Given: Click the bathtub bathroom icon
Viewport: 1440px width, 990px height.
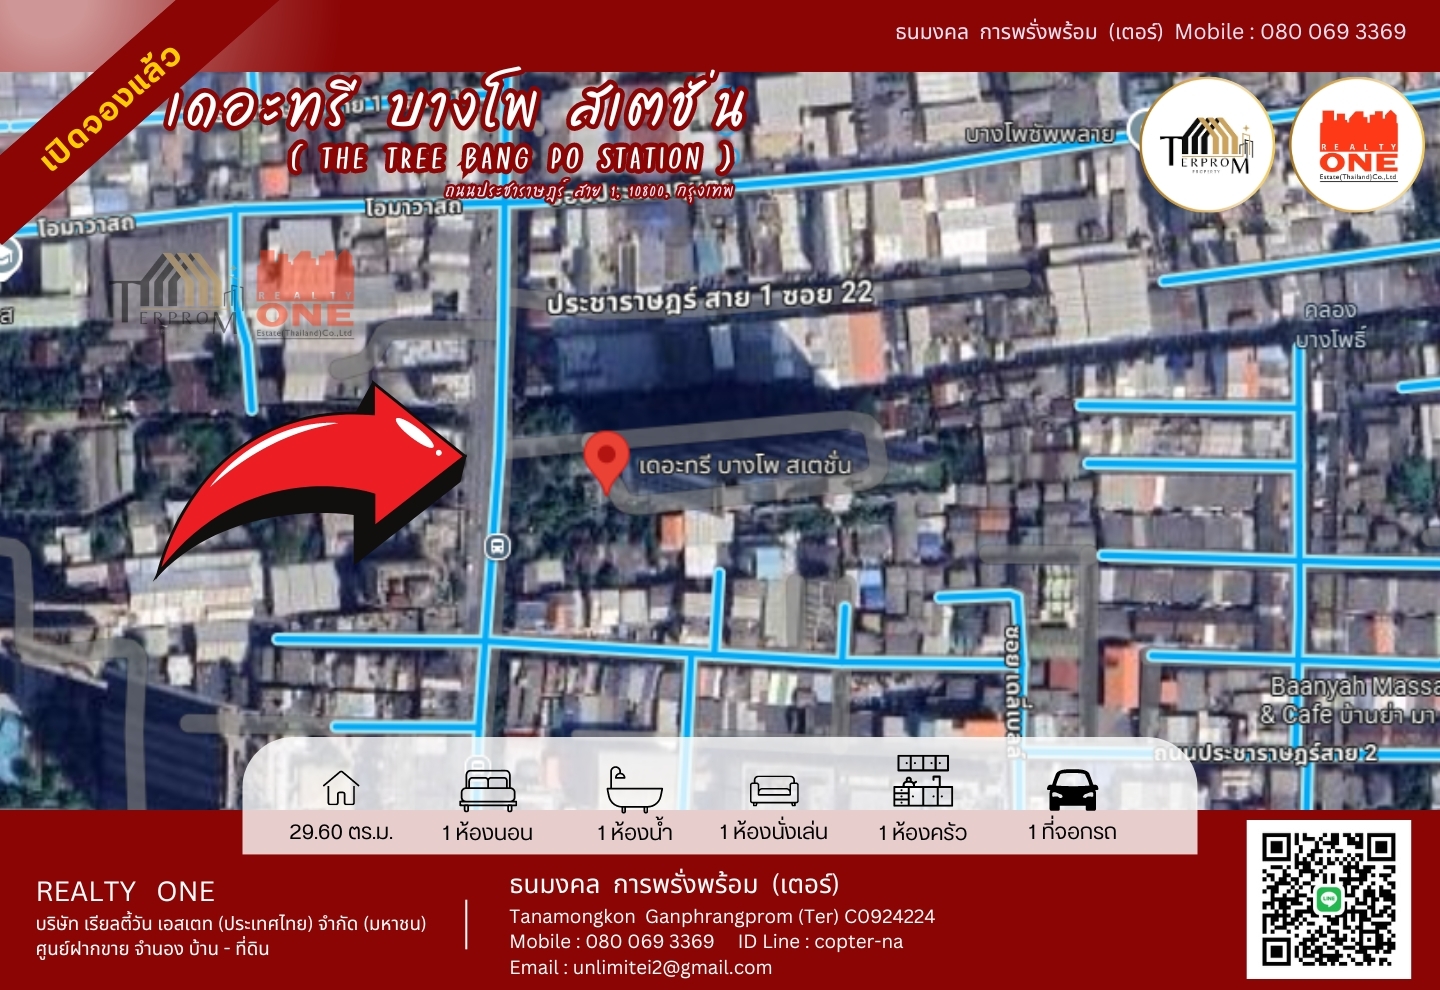Looking at the screenshot, I should point(634,790).
